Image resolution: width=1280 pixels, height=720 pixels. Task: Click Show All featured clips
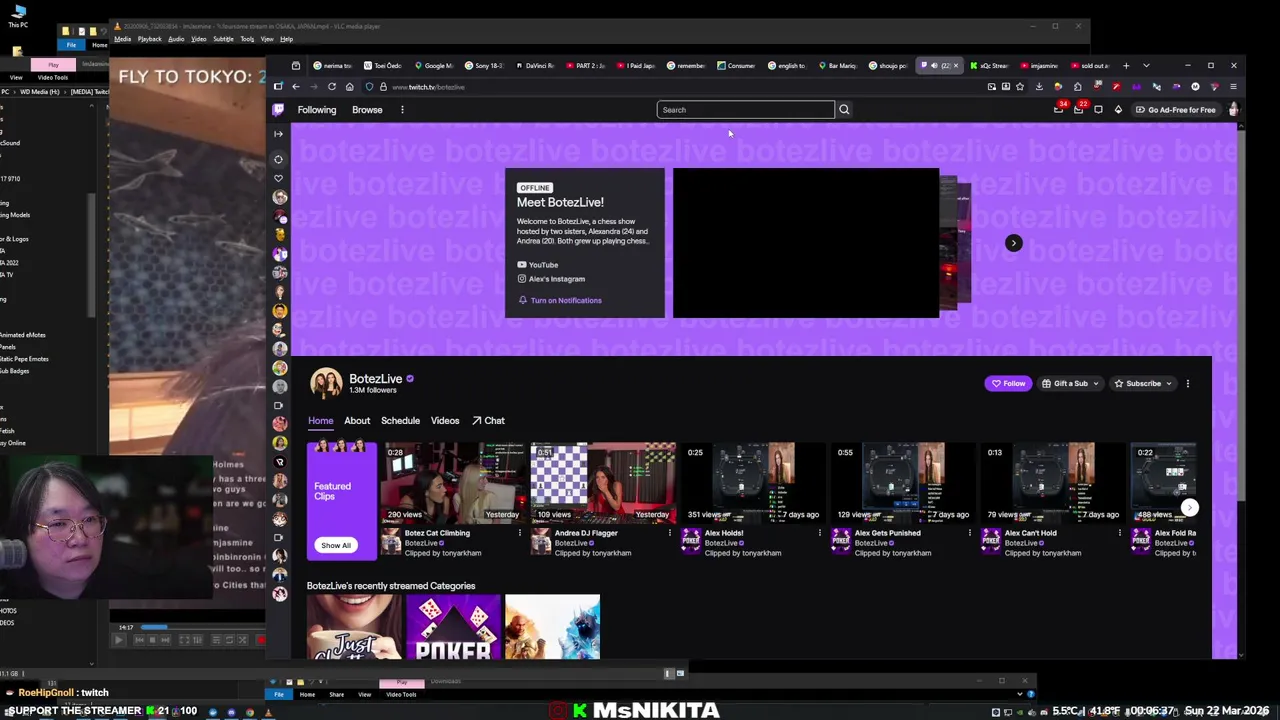tap(336, 545)
